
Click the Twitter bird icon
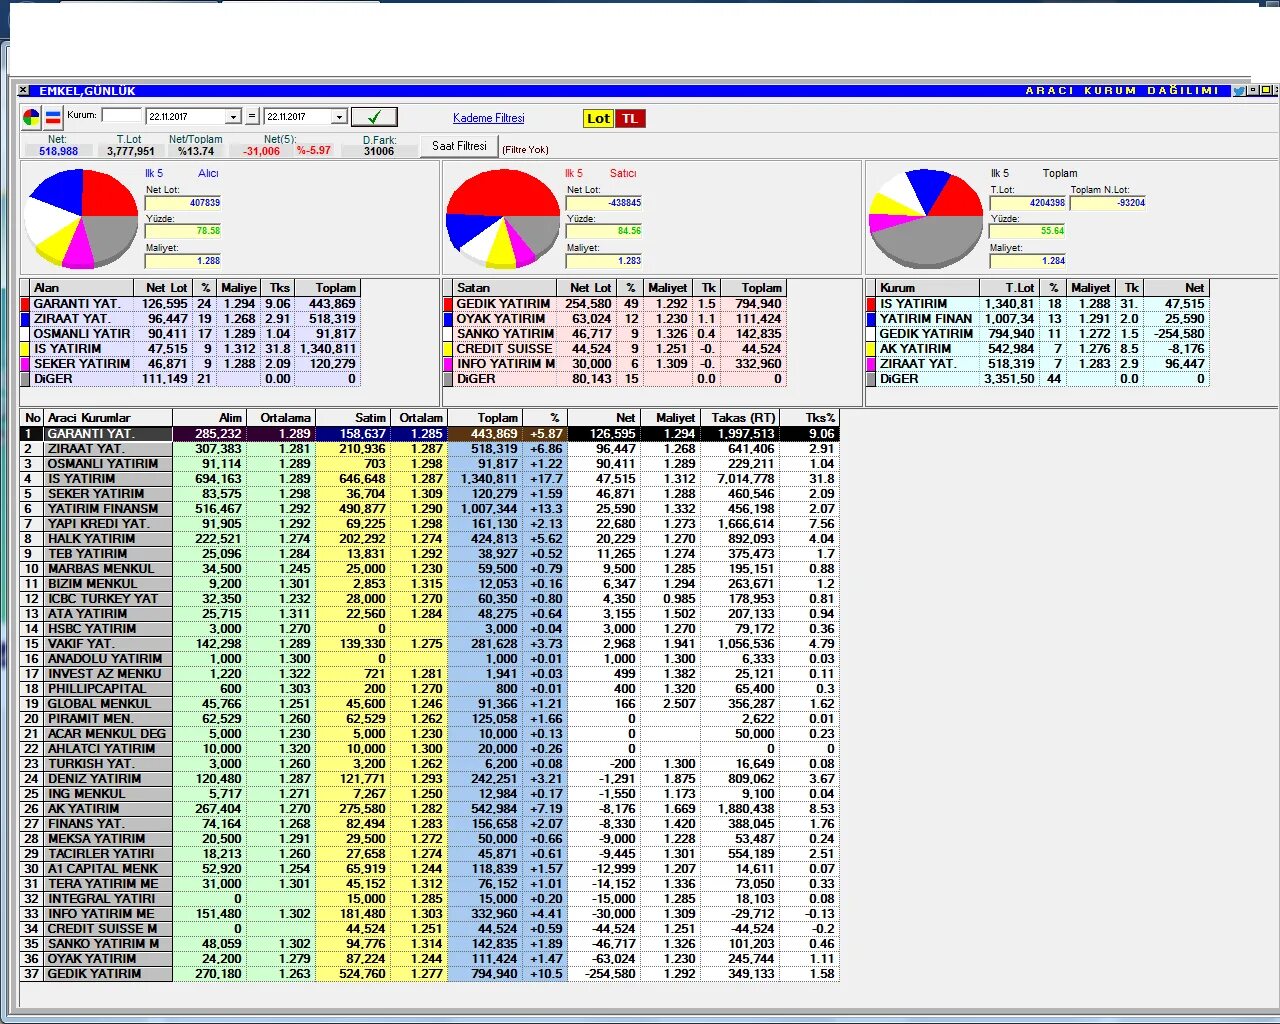coord(1238,91)
